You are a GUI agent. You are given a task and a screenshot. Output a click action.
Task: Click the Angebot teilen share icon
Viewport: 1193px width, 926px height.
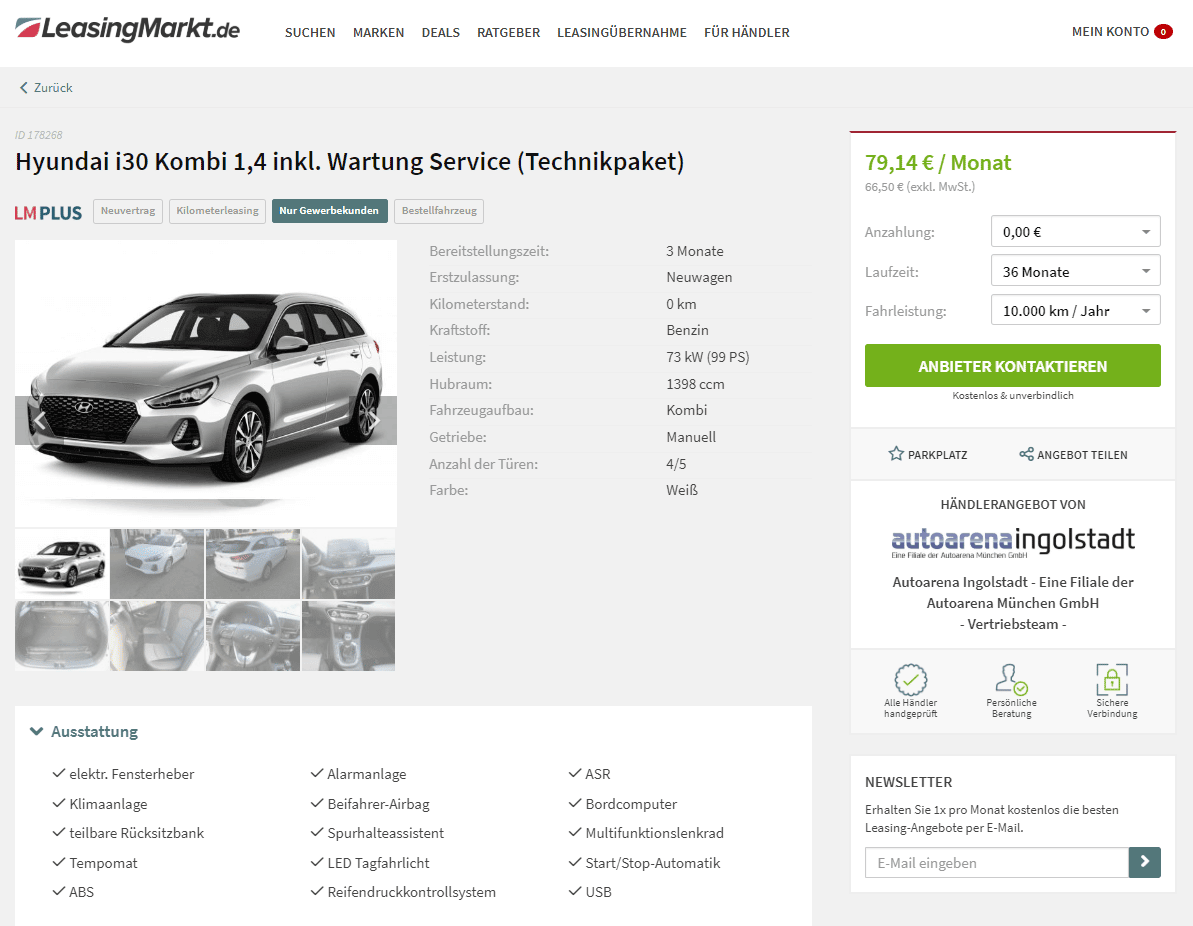coord(1026,454)
